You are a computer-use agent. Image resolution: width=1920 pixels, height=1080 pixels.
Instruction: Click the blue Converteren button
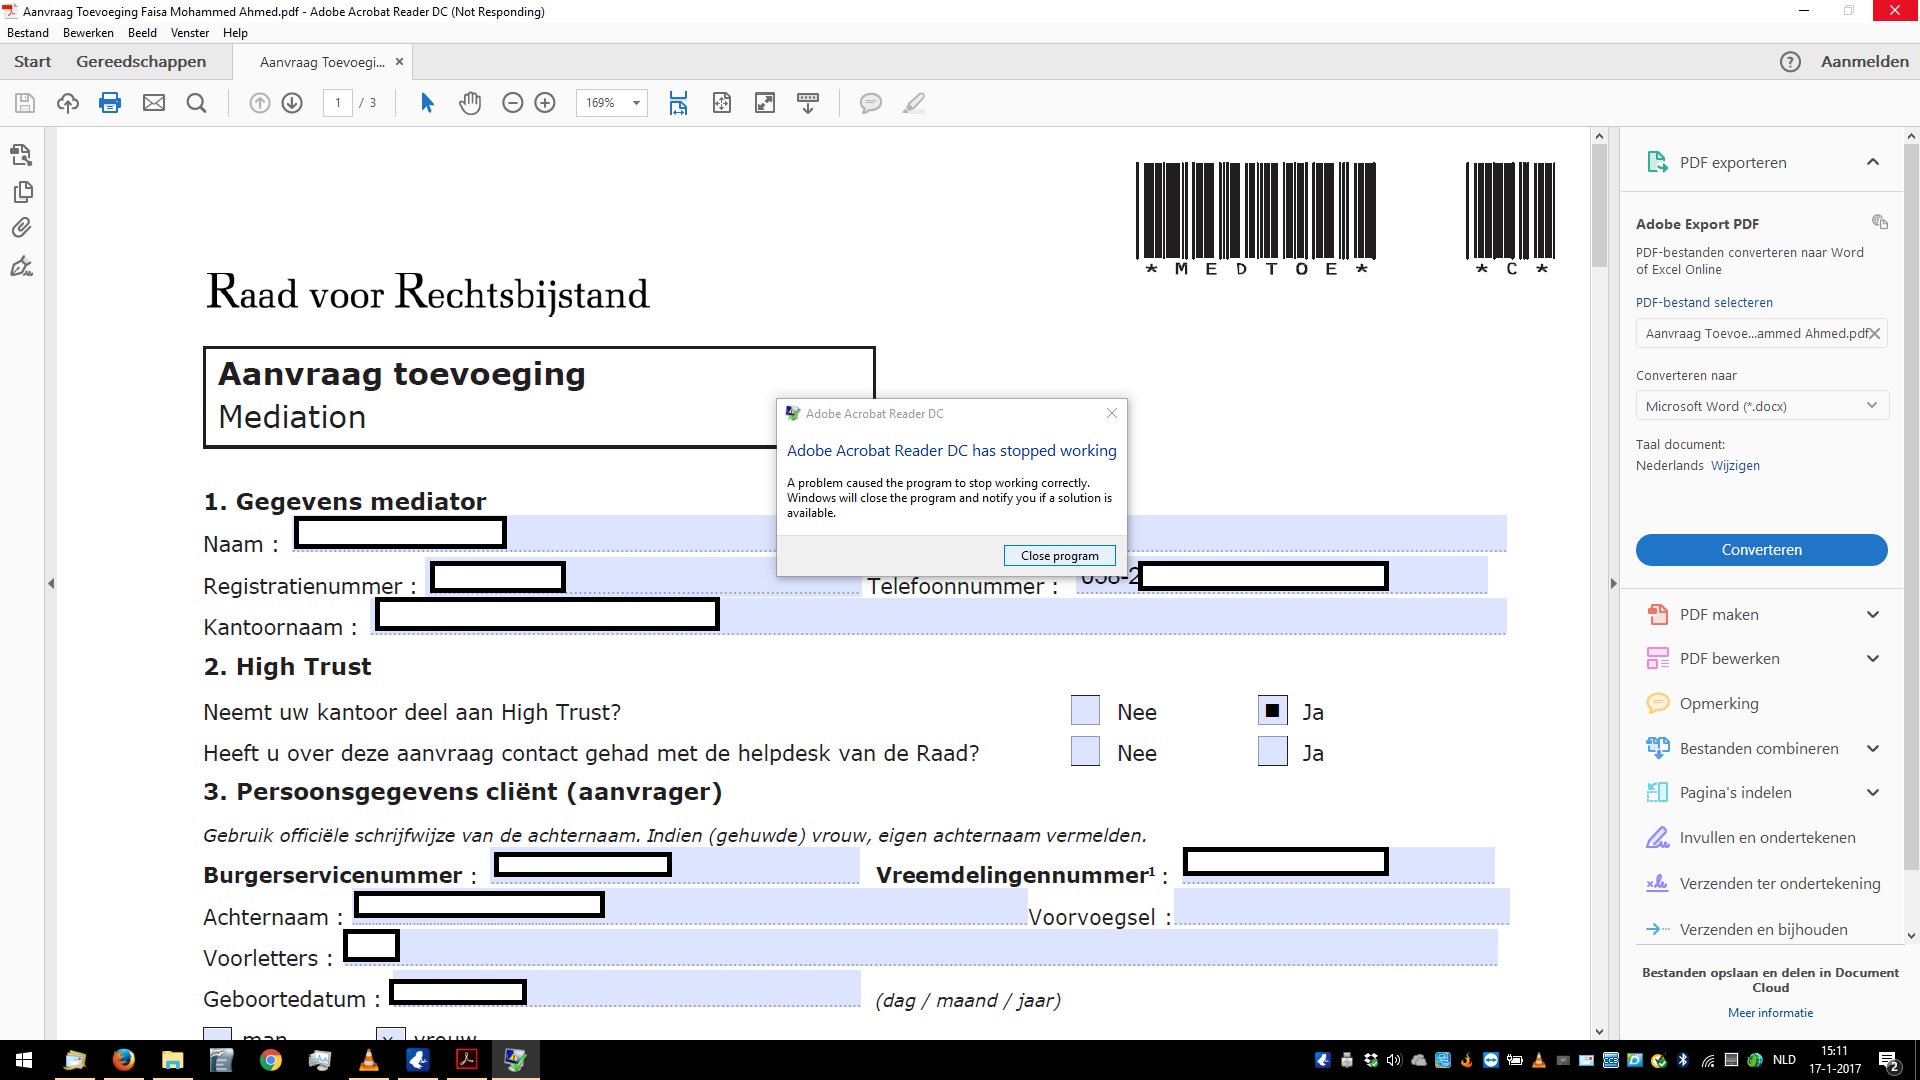click(x=1761, y=550)
